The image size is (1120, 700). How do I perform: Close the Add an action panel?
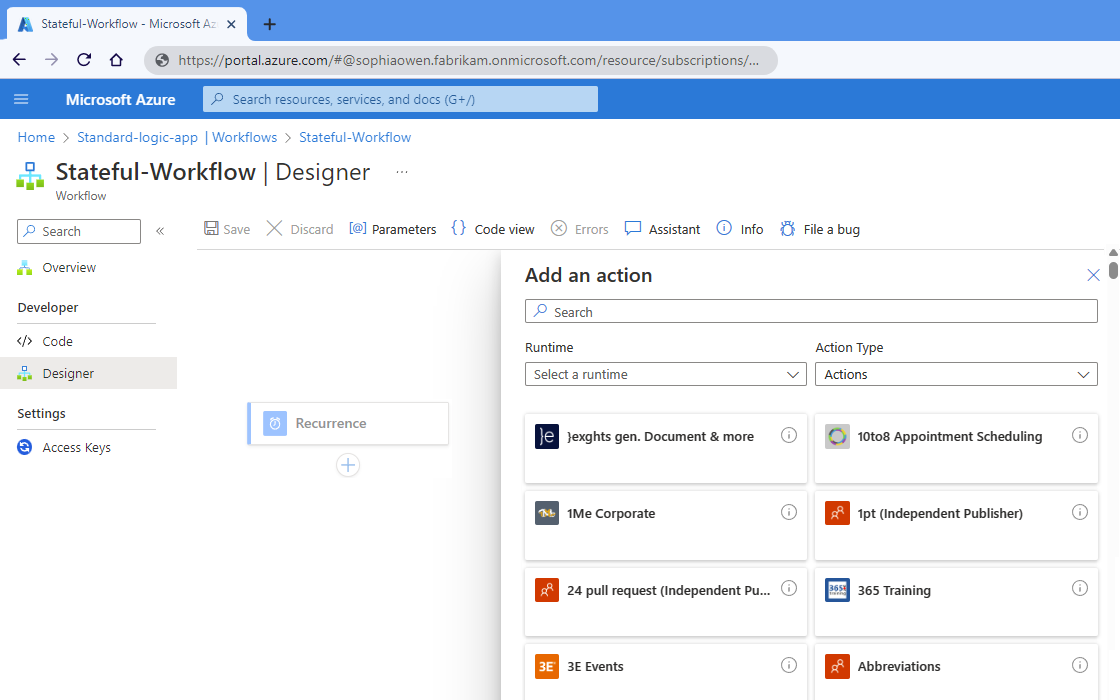[1093, 275]
